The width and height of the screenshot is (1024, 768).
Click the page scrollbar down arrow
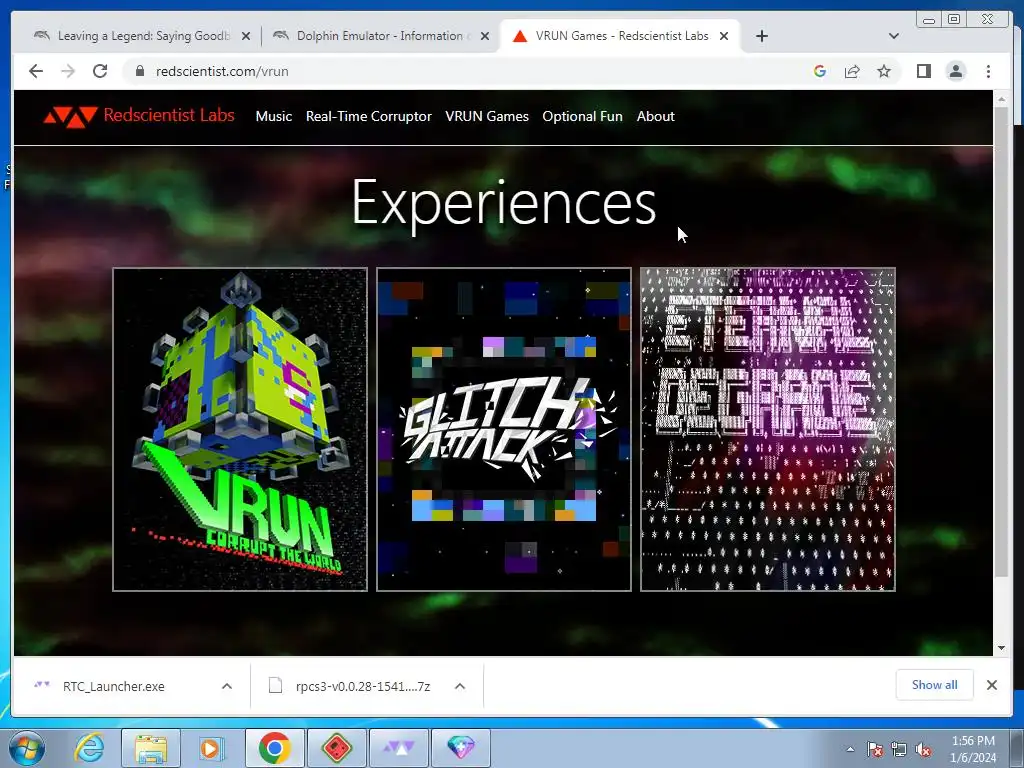coord(1001,648)
